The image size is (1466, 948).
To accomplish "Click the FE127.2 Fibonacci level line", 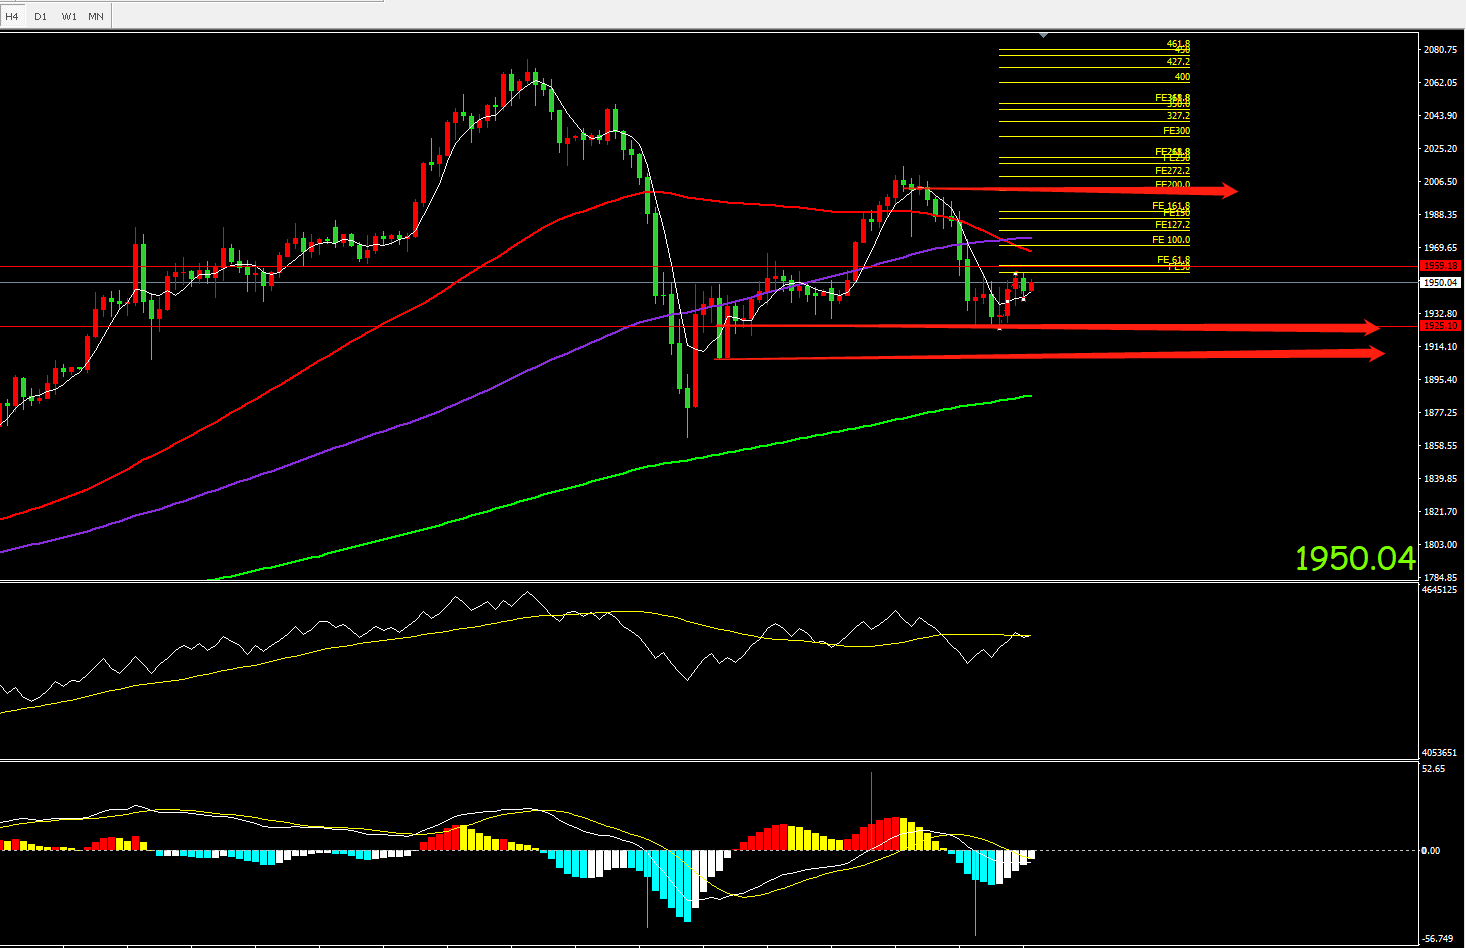I will point(1094,230).
